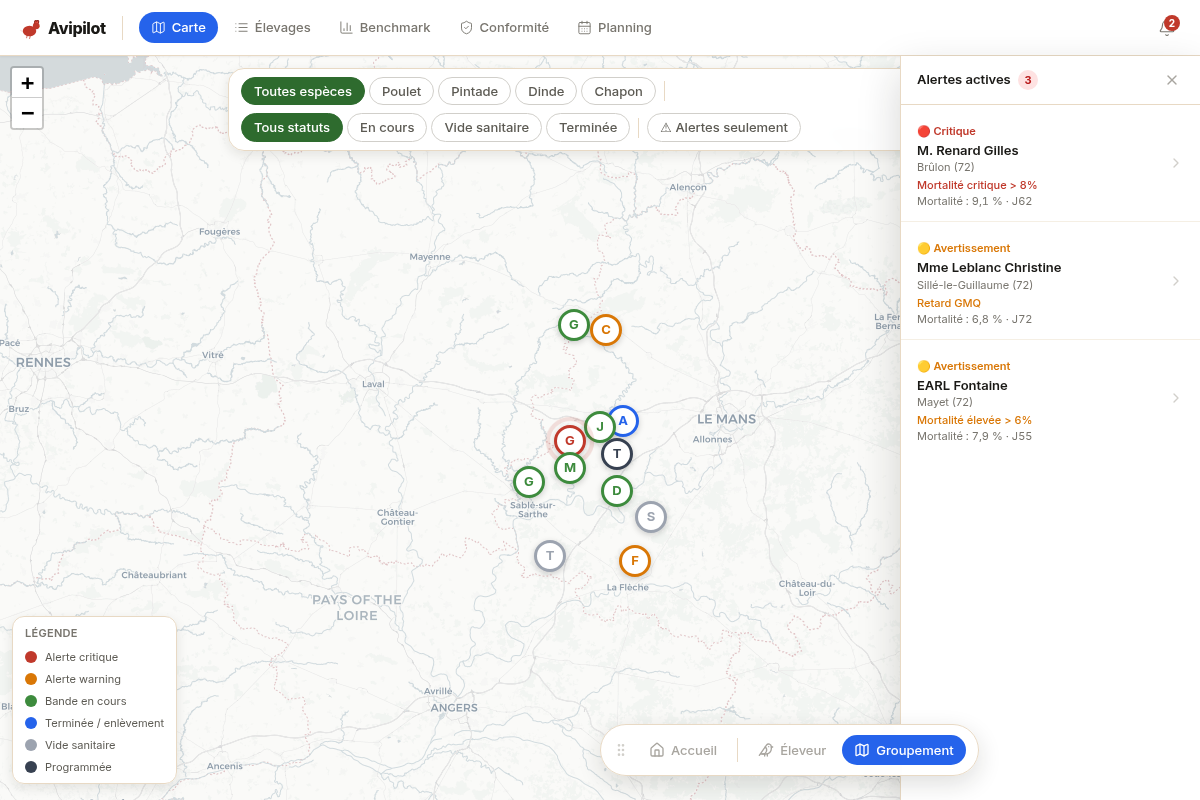Image resolution: width=1200 pixels, height=800 pixels.
Task: Open Mme Leblanc Christine alert
Action: (1050, 281)
